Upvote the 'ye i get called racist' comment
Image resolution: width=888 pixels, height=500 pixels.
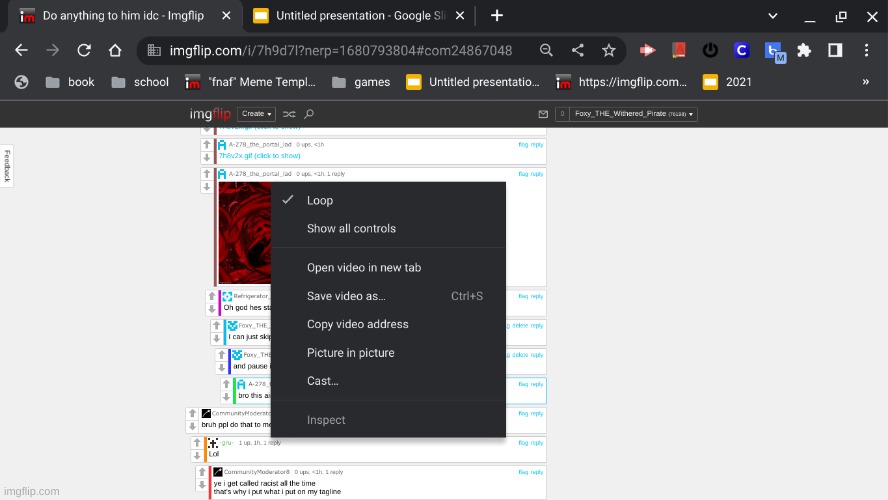202,472
